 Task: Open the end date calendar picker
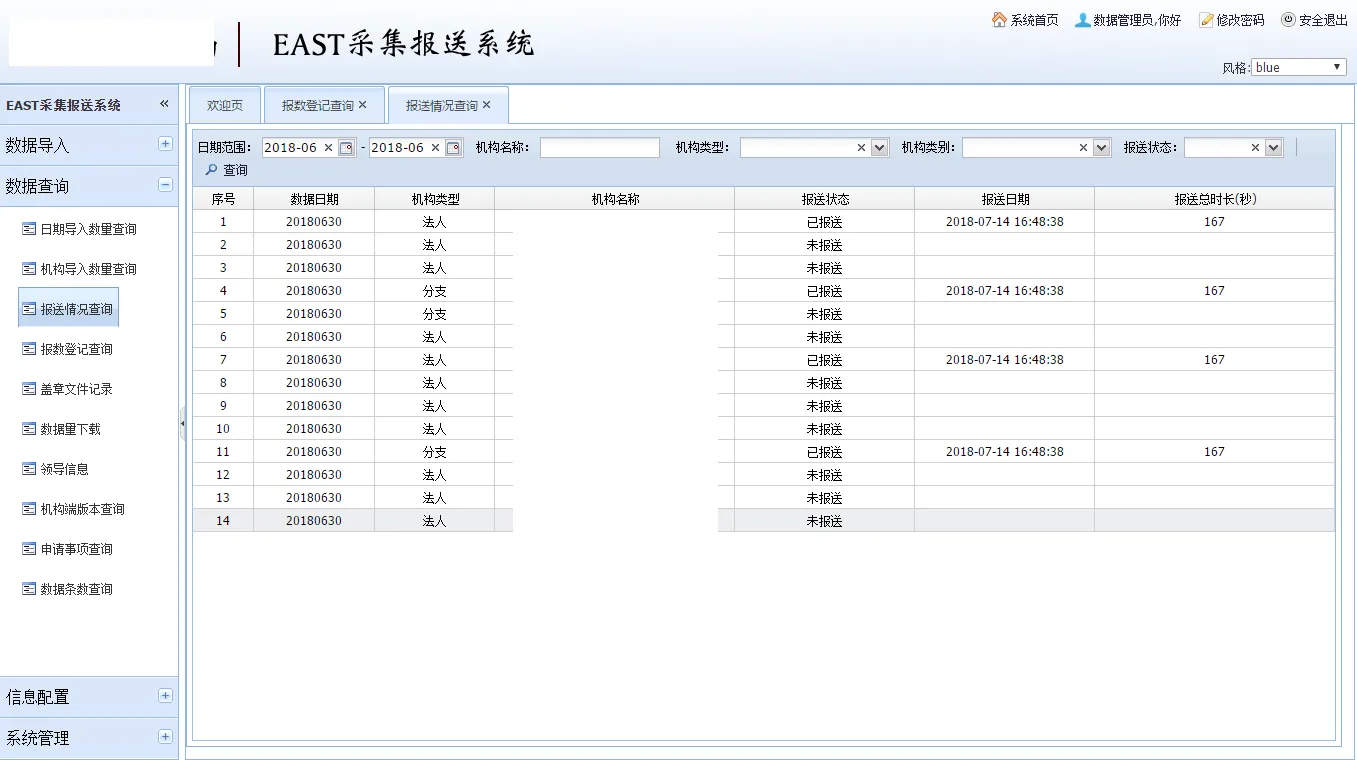click(x=453, y=148)
